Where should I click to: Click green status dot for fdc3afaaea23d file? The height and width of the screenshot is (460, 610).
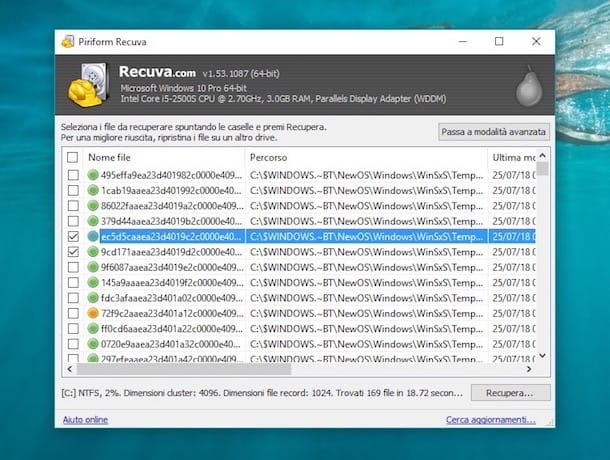coord(93,298)
